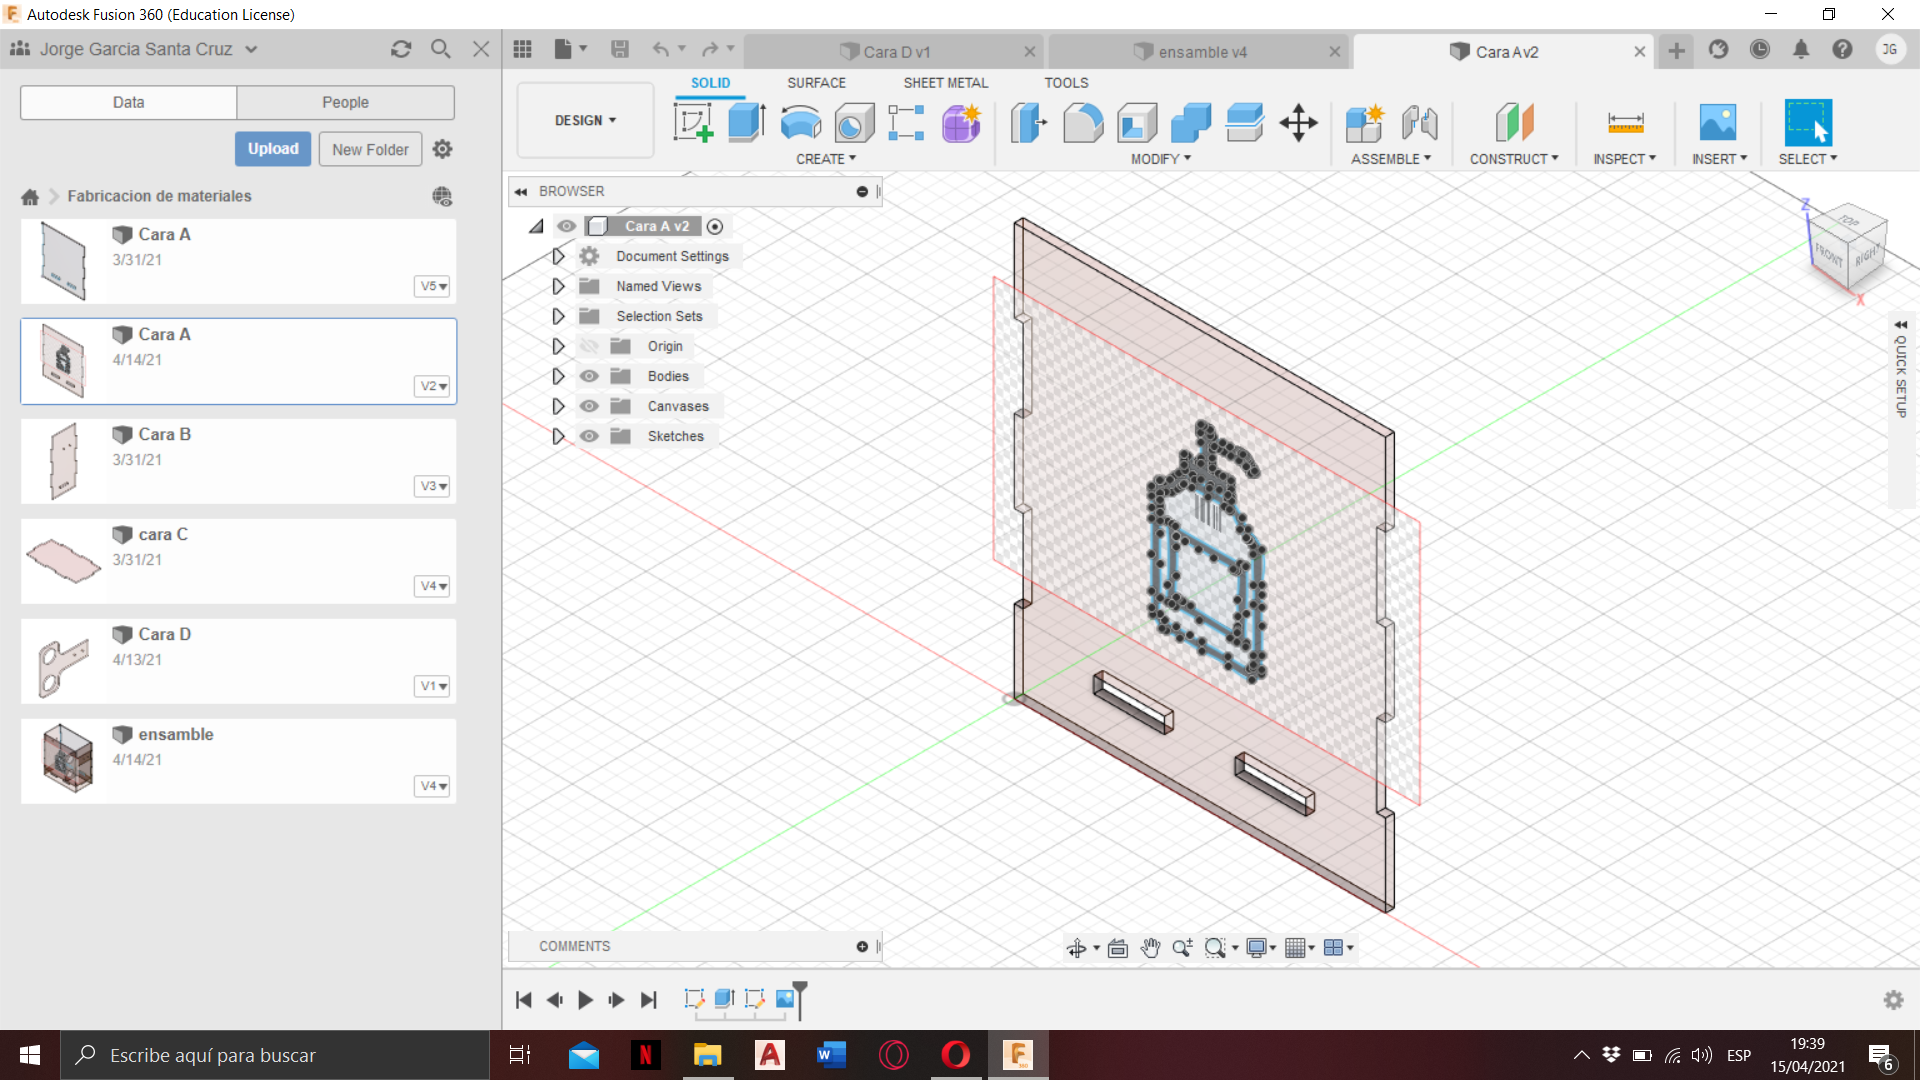Click Upload button in Data panel

click(272, 149)
